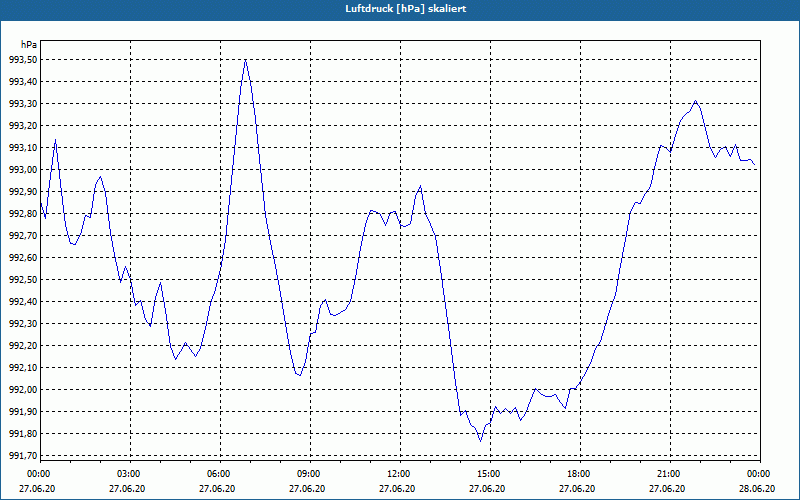The height and width of the screenshot is (500, 800).
Task: Select the 992,70 y-axis value
Action: [x=23, y=236]
